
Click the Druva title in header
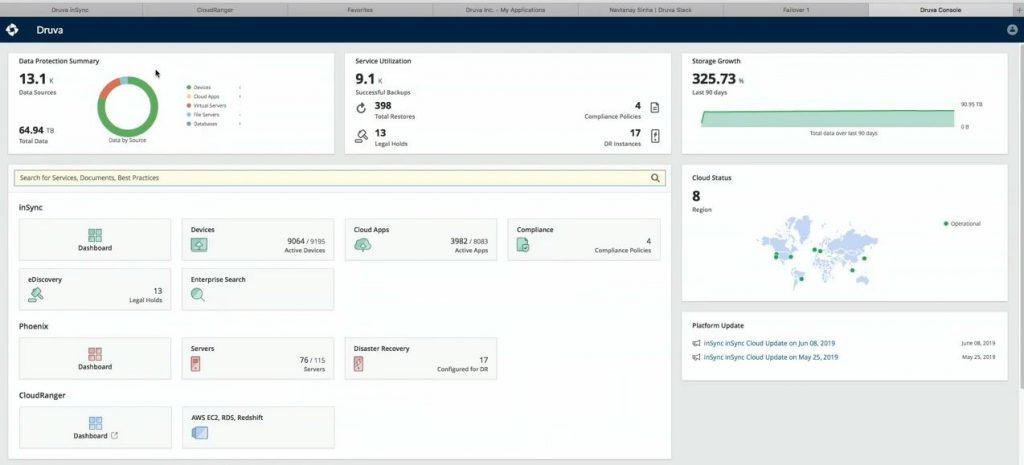pyautogui.click(x=50, y=30)
